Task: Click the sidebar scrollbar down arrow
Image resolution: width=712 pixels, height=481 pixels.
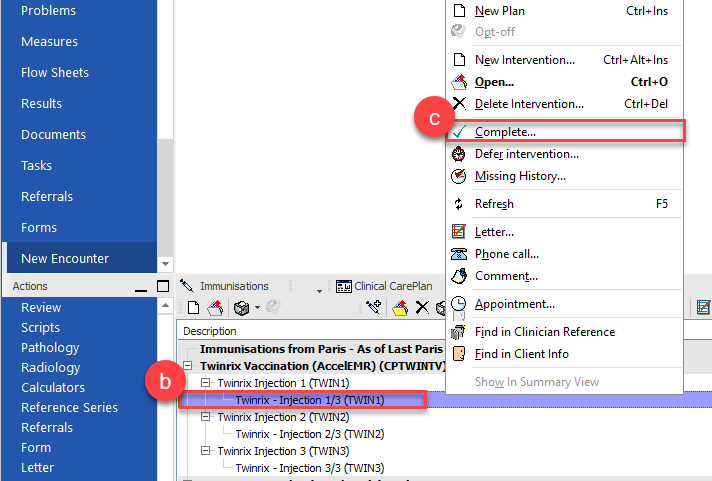Action: click(x=165, y=264)
